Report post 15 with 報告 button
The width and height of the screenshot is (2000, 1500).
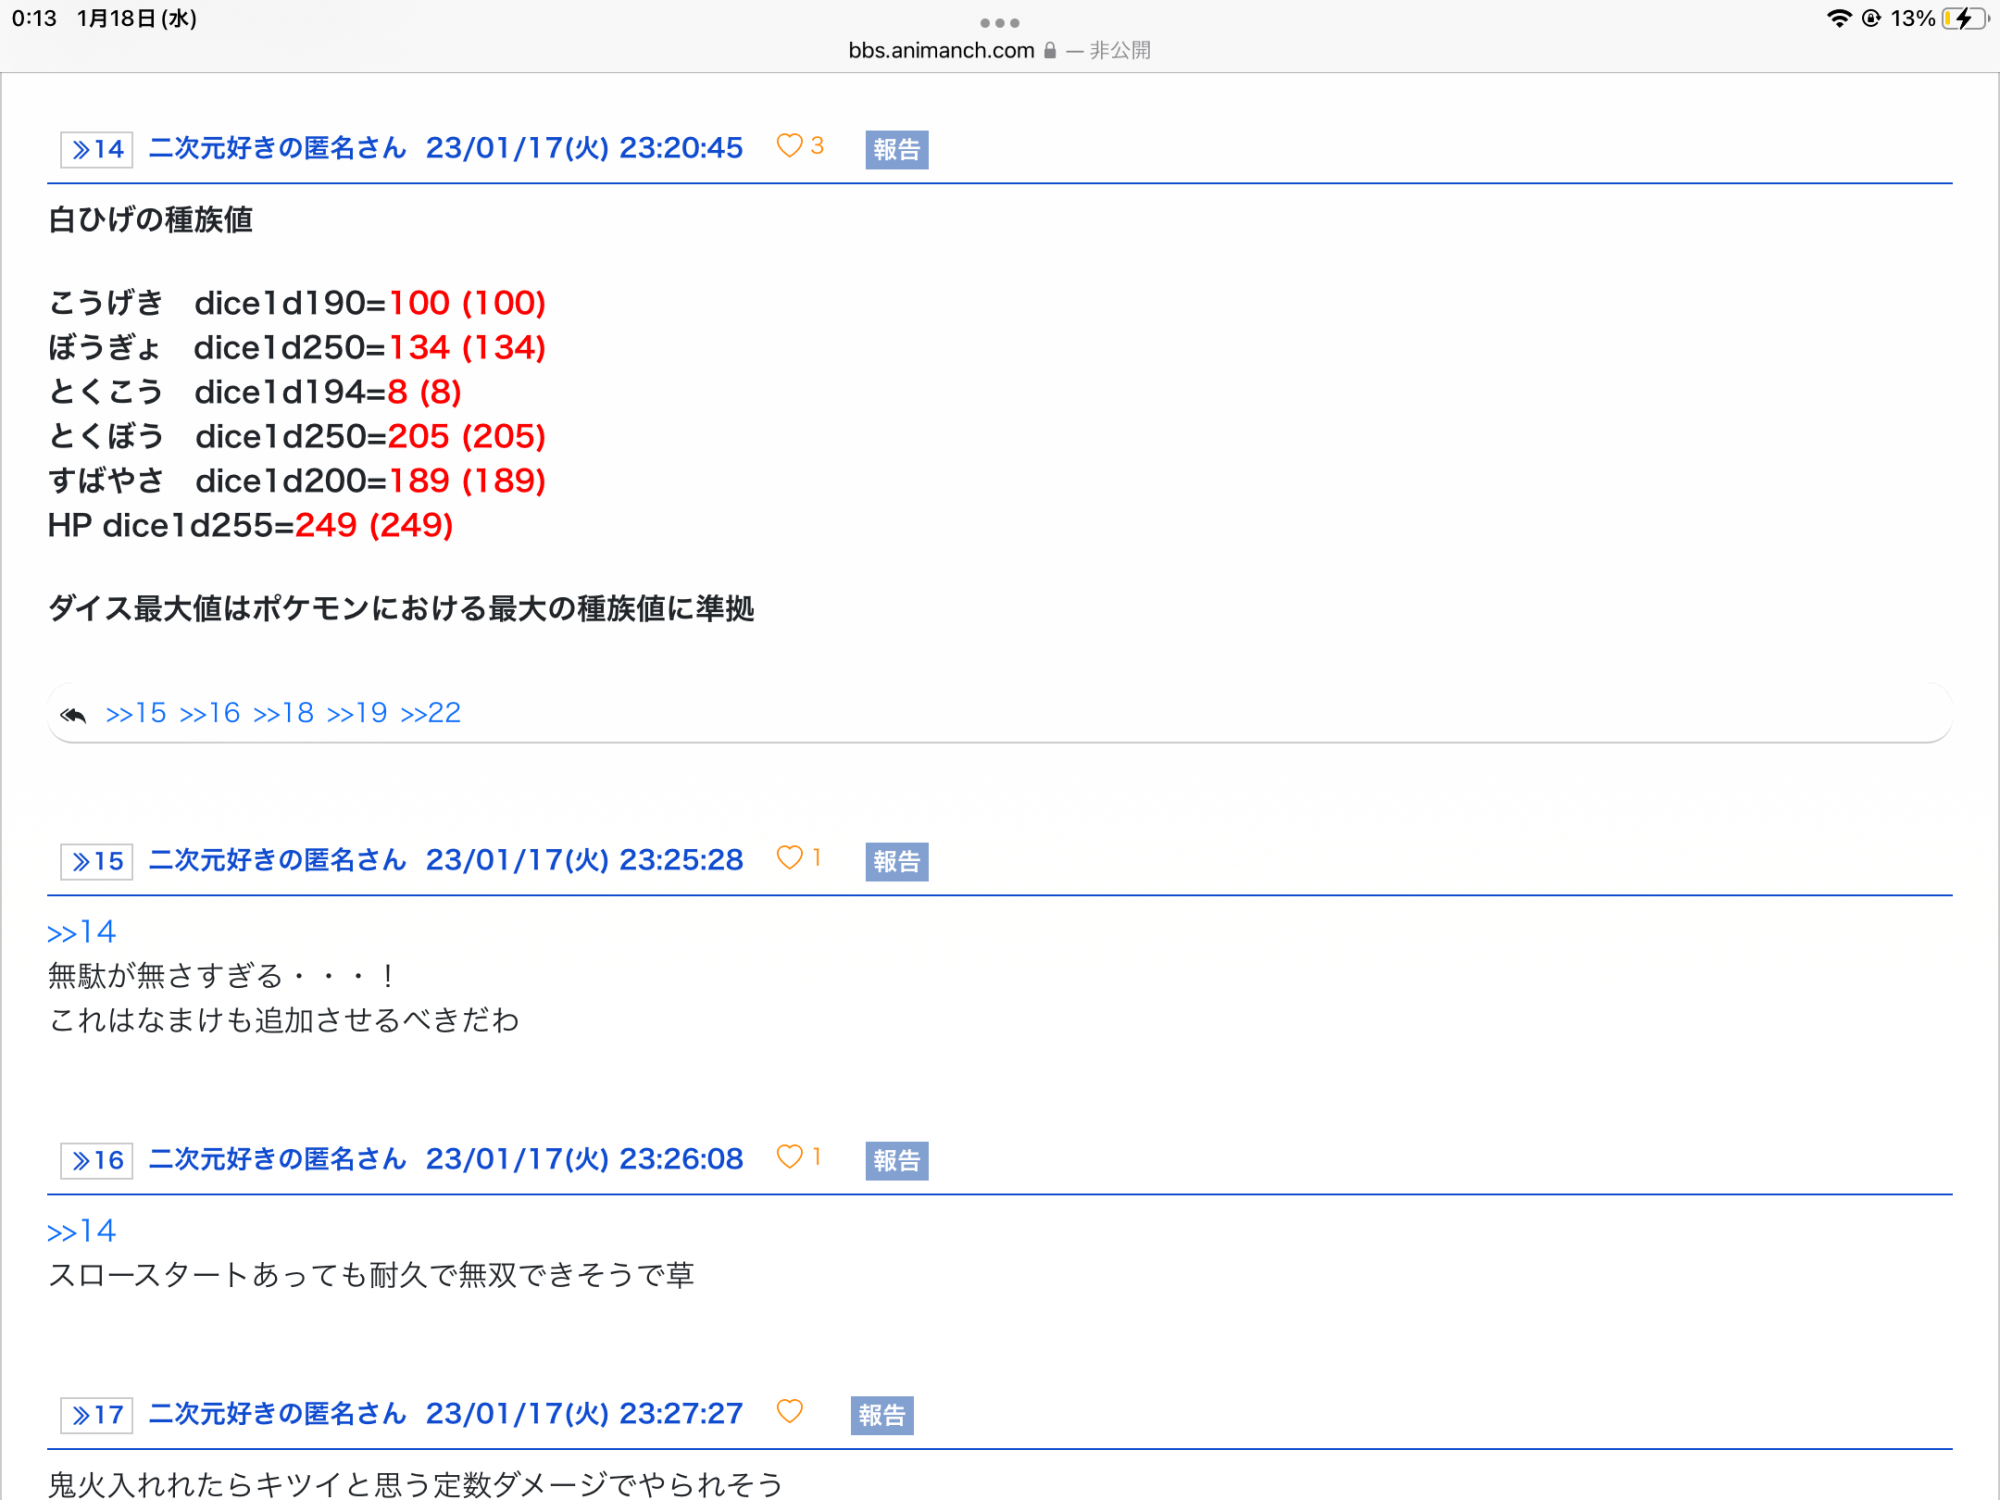[x=896, y=862]
